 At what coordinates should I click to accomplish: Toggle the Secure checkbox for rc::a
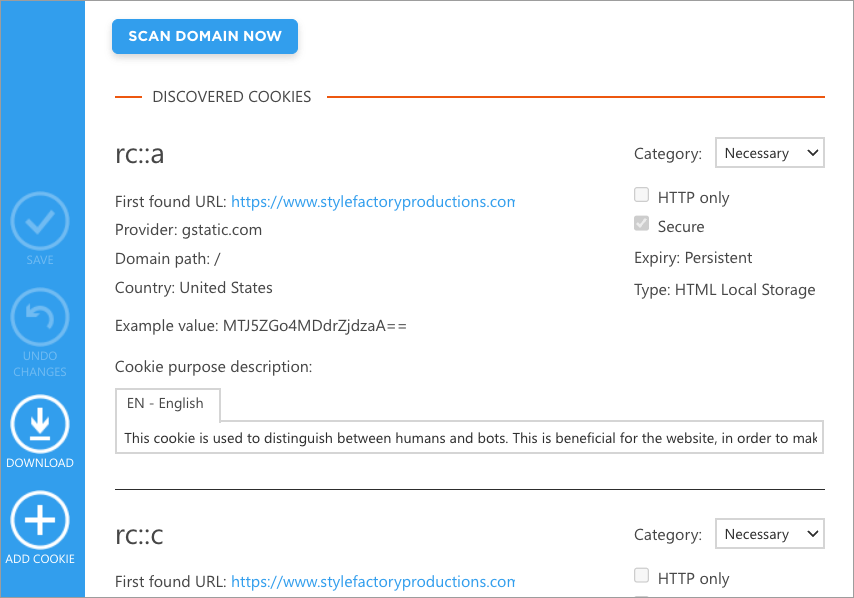point(641,225)
